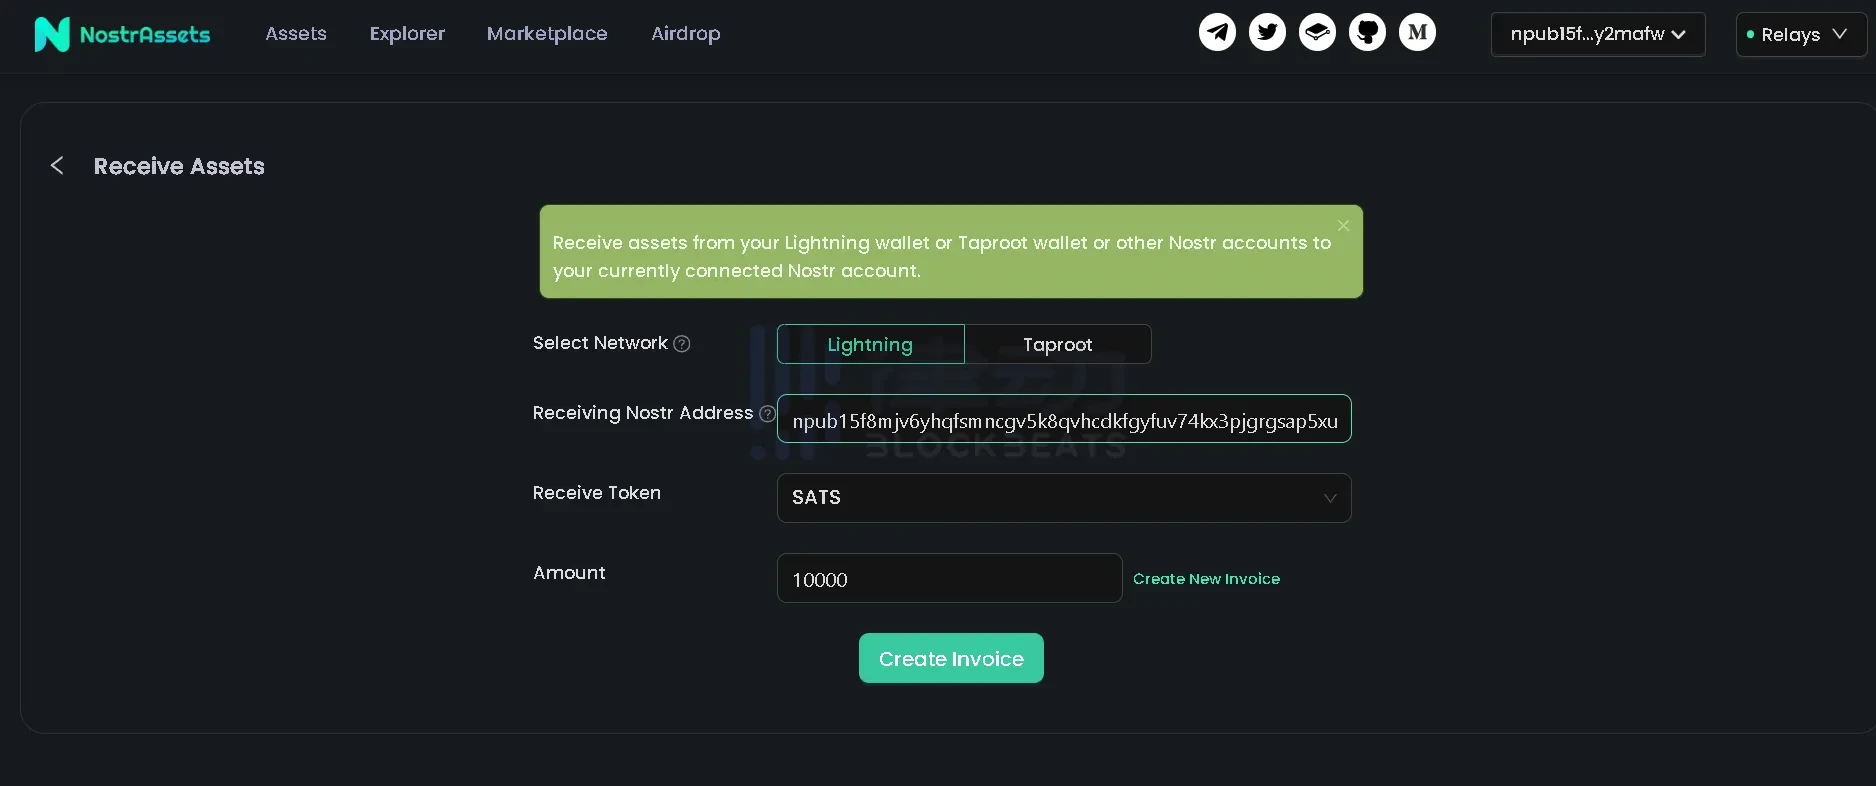This screenshot has width=1876, height=786.
Task: Open the GitHub icon link
Action: [x=1367, y=33]
